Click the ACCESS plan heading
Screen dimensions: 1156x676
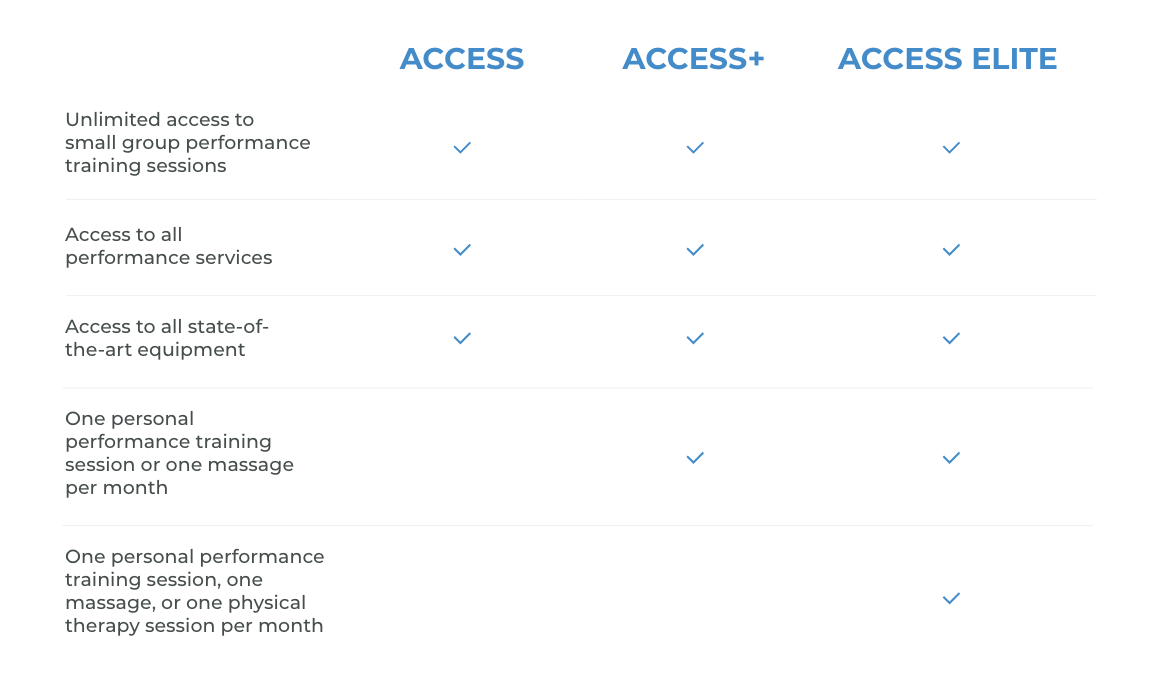pyautogui.click(x=462, y=59)
